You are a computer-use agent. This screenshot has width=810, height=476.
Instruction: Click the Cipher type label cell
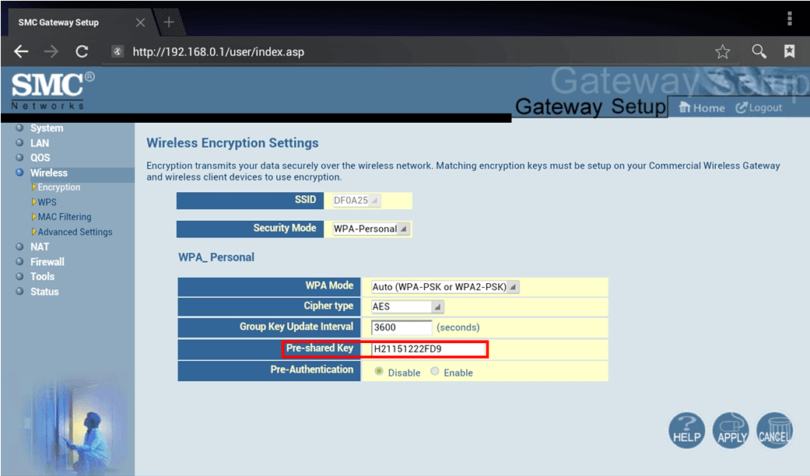point(269,306)
